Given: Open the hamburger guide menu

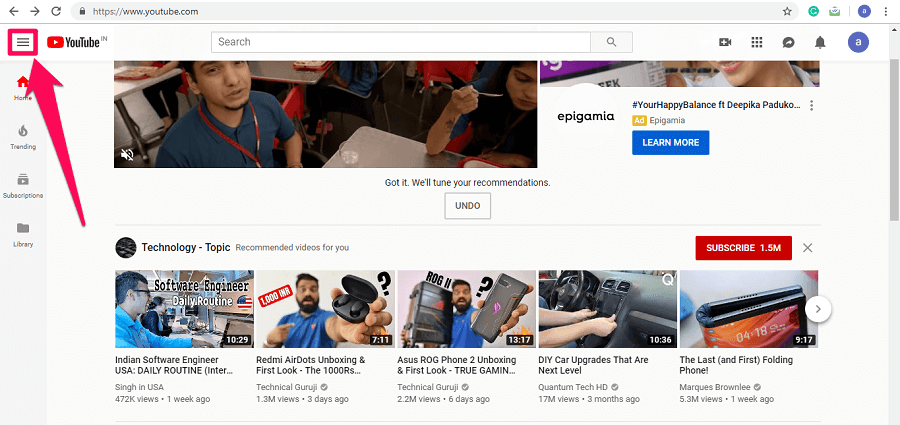Looking at the screenshot, I should coord(24,42).
